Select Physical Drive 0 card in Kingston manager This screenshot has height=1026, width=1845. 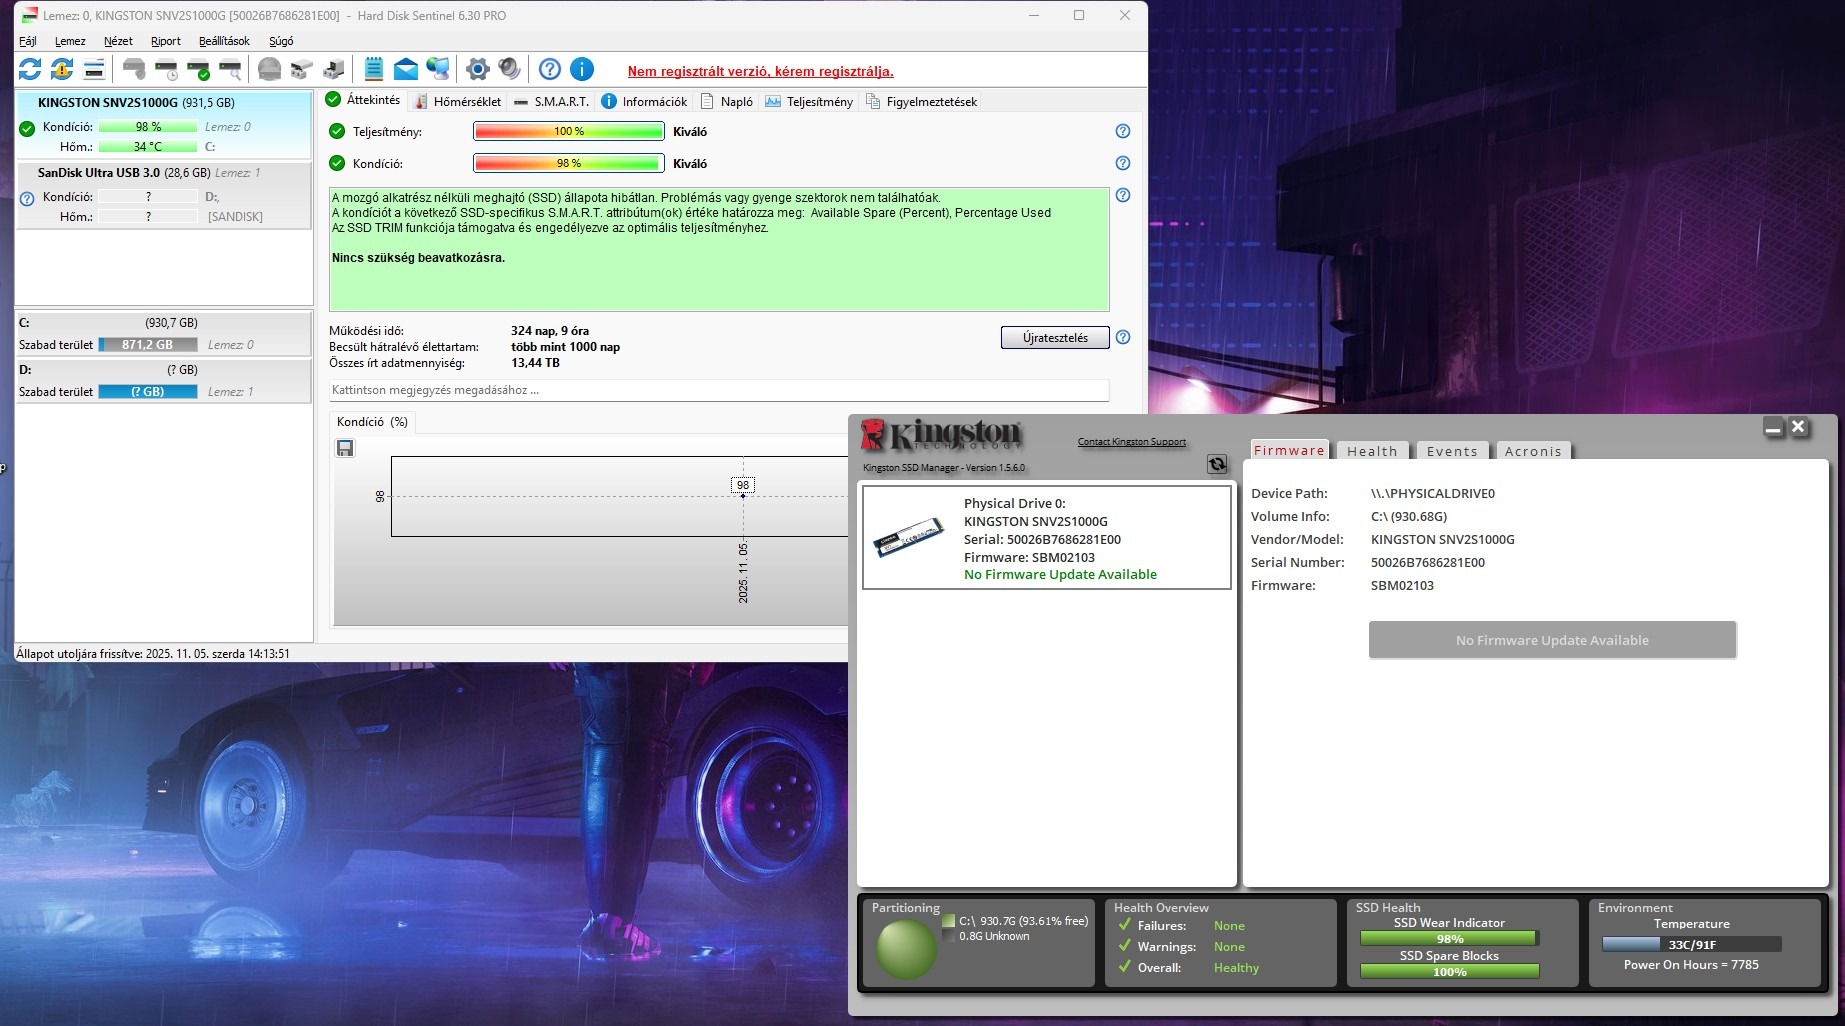[1047, 538]
